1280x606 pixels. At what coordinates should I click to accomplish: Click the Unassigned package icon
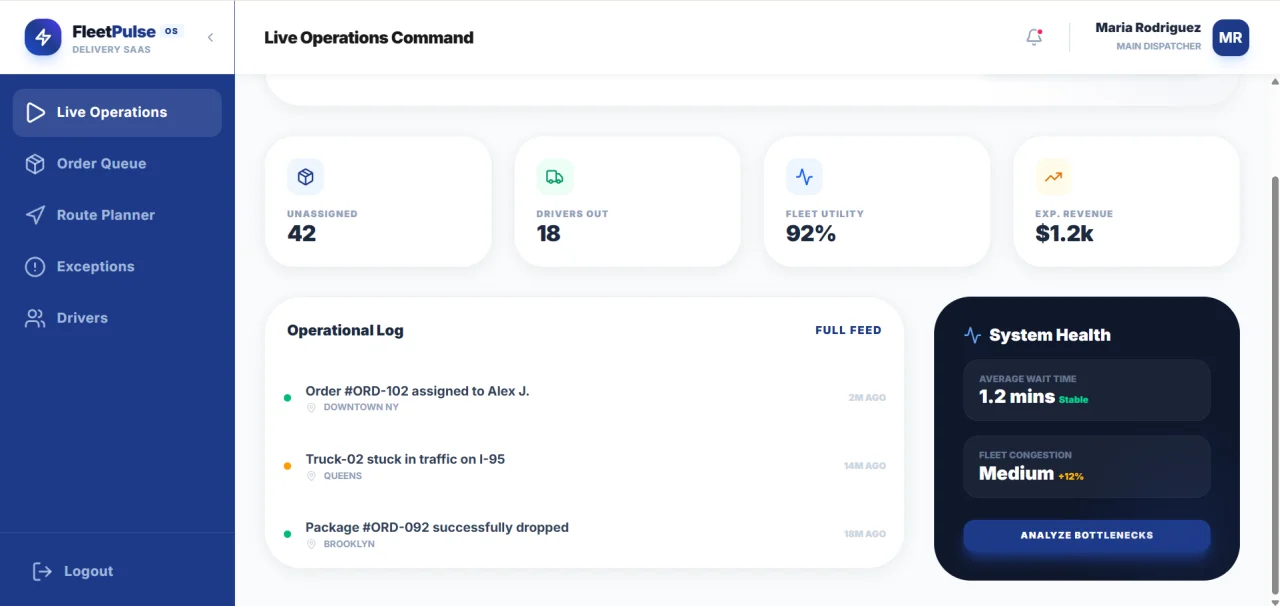[x=305, y=177]
